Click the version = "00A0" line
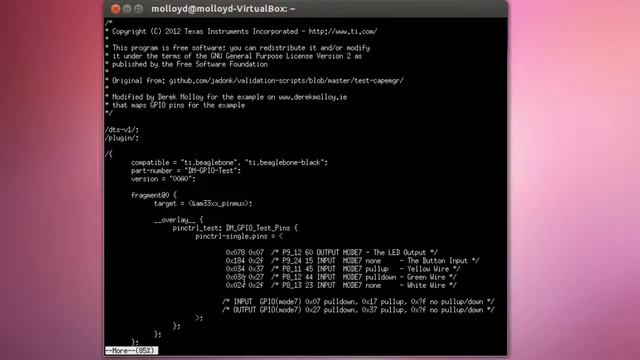Viewport: 640px width, 360px height. click(x=163, y=179)
